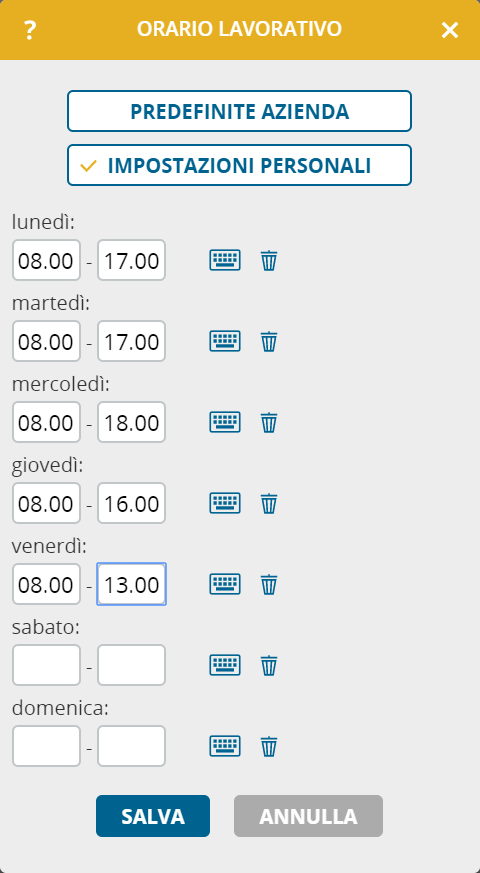Select Predefinite Azienda option

(239, 111)
